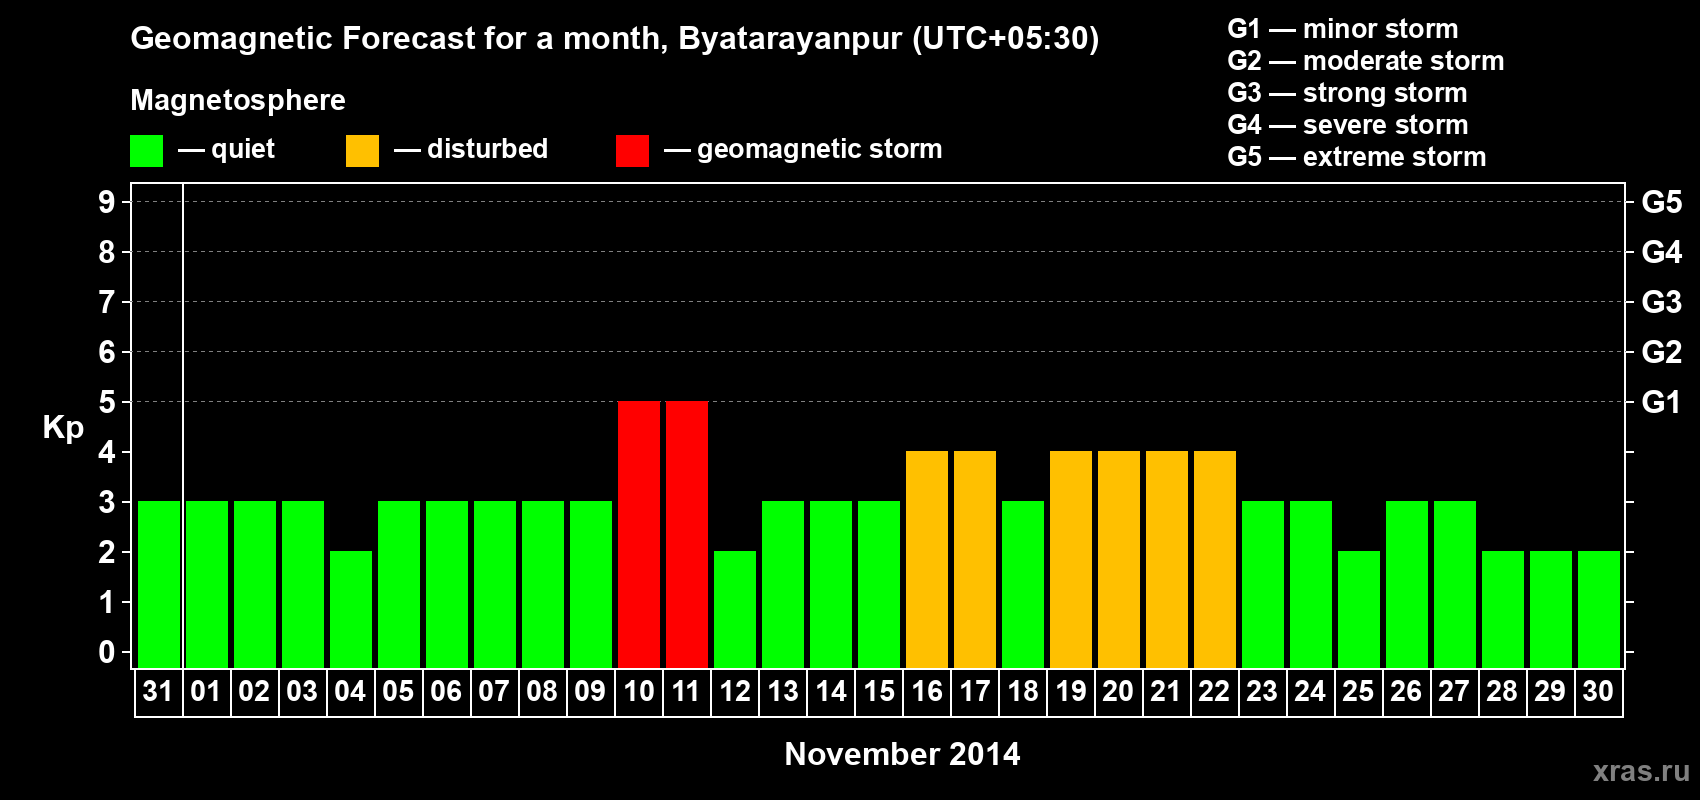The width and height of the screenshot is (1700, 800).
Task: Click the G5 right axis label
Action: 1662,202
